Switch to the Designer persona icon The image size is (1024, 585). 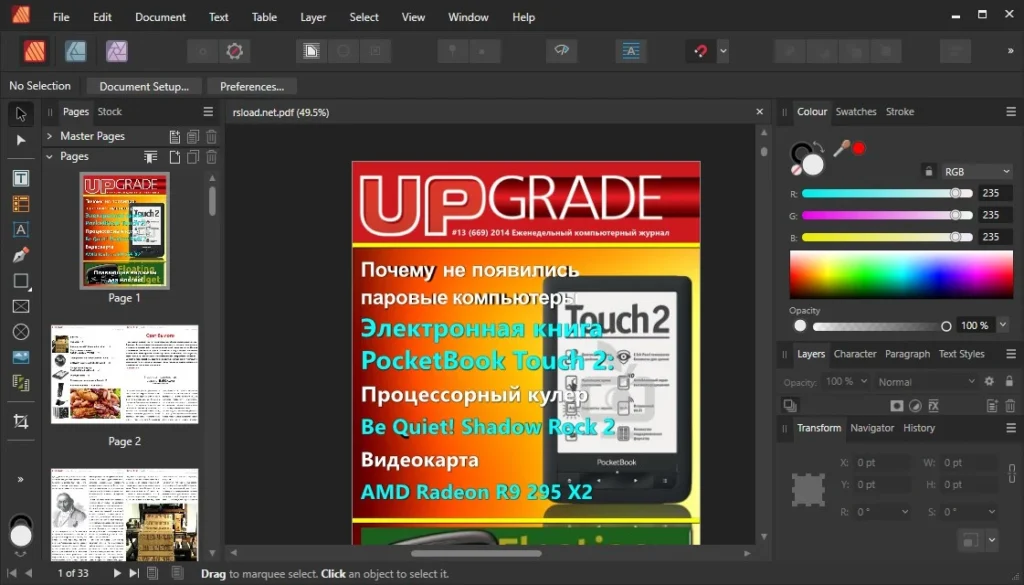75,51
